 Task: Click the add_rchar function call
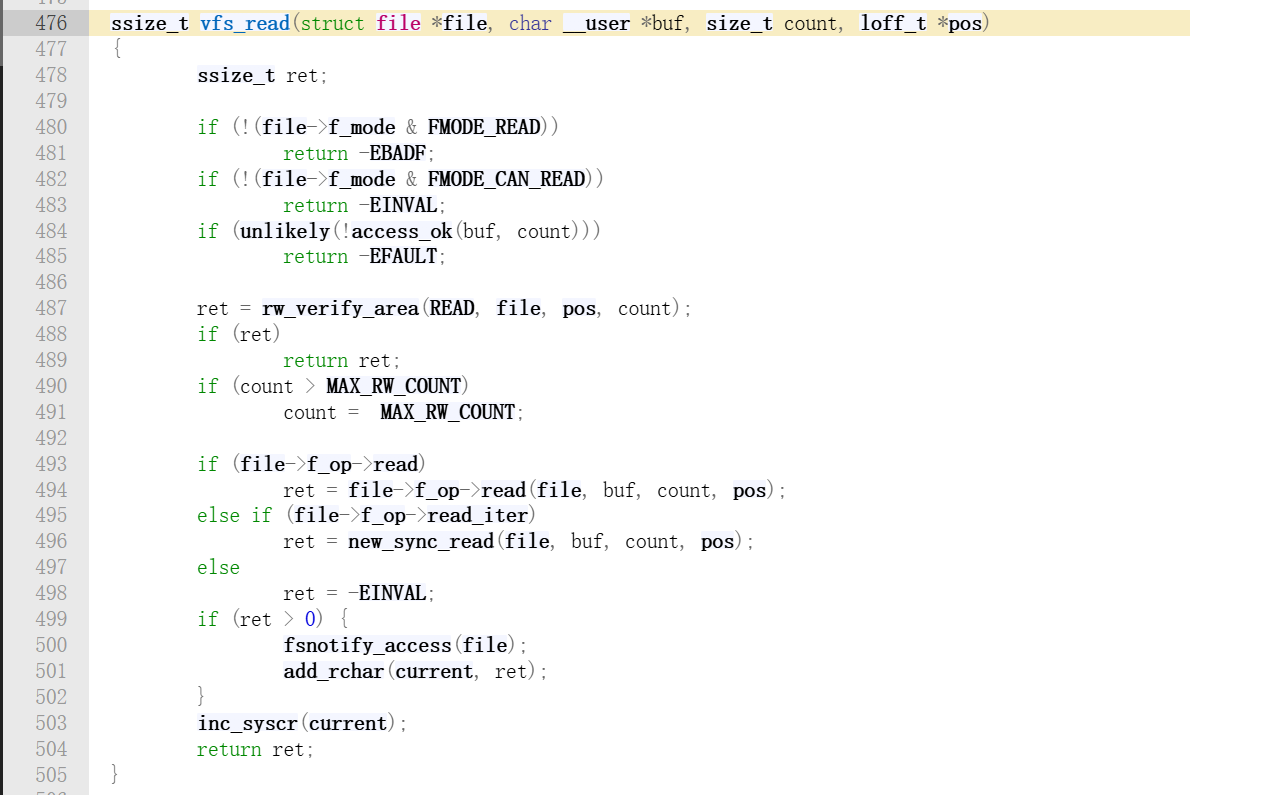(x=334, y=672)
